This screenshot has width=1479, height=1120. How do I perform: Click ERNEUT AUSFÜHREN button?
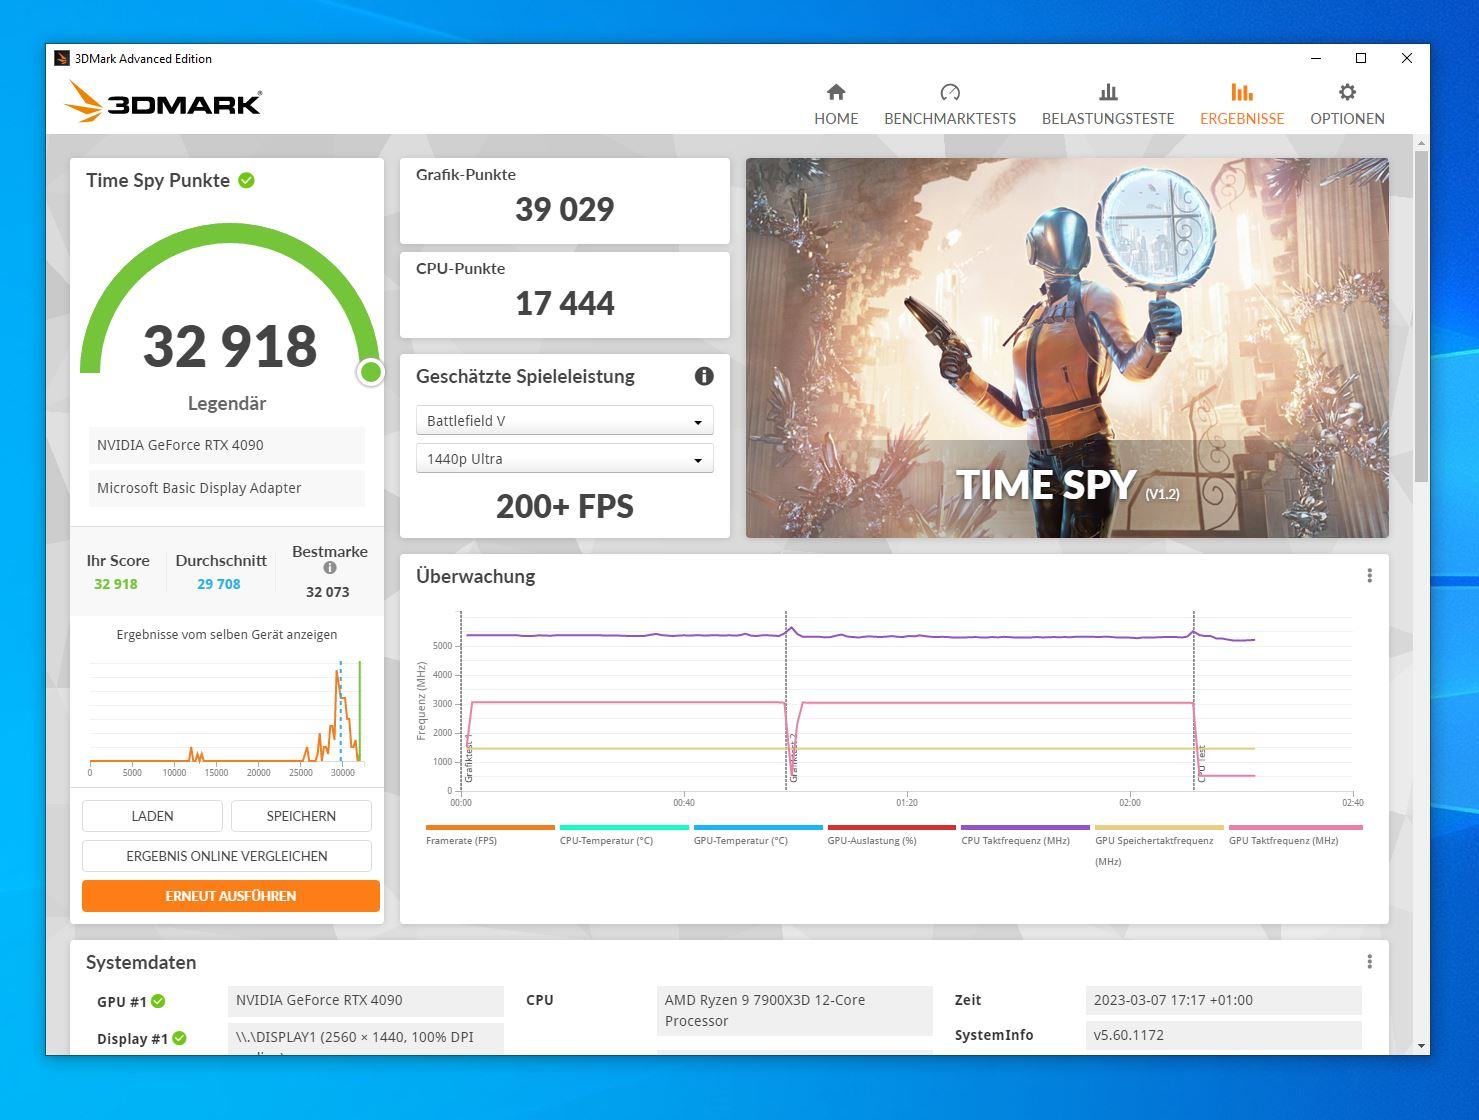(x=231, y=896)
